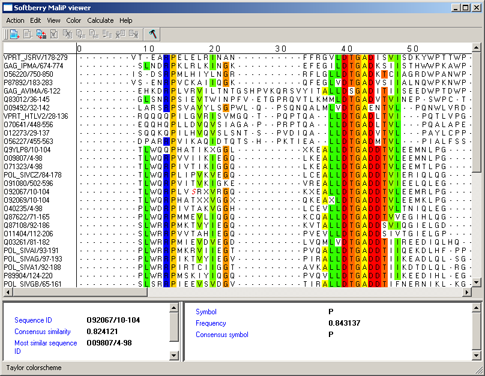Click ruler position 40
This screenshot has height=376, width=485.
[x=347, y=49]
